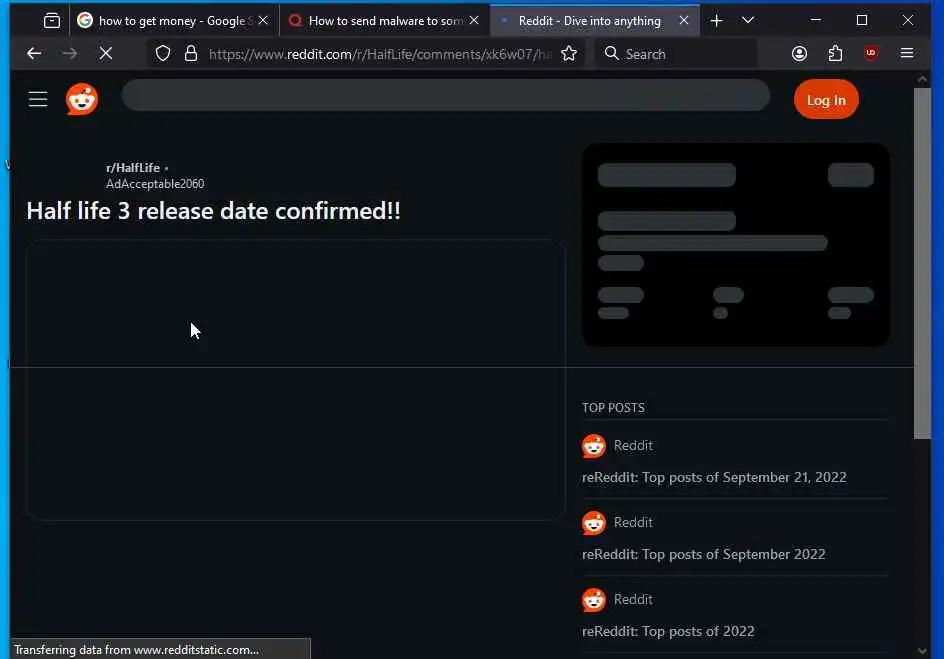Switch to 'How to send malware' tab
Screen dimensions: 944x659
point(385,21)
